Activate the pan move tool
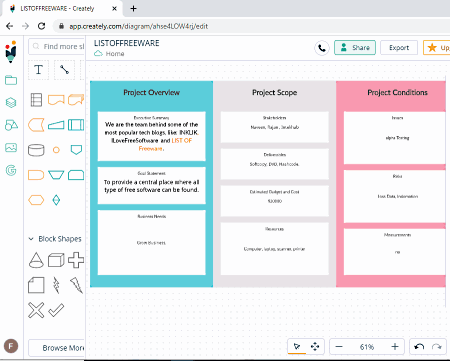 point(315,347)
